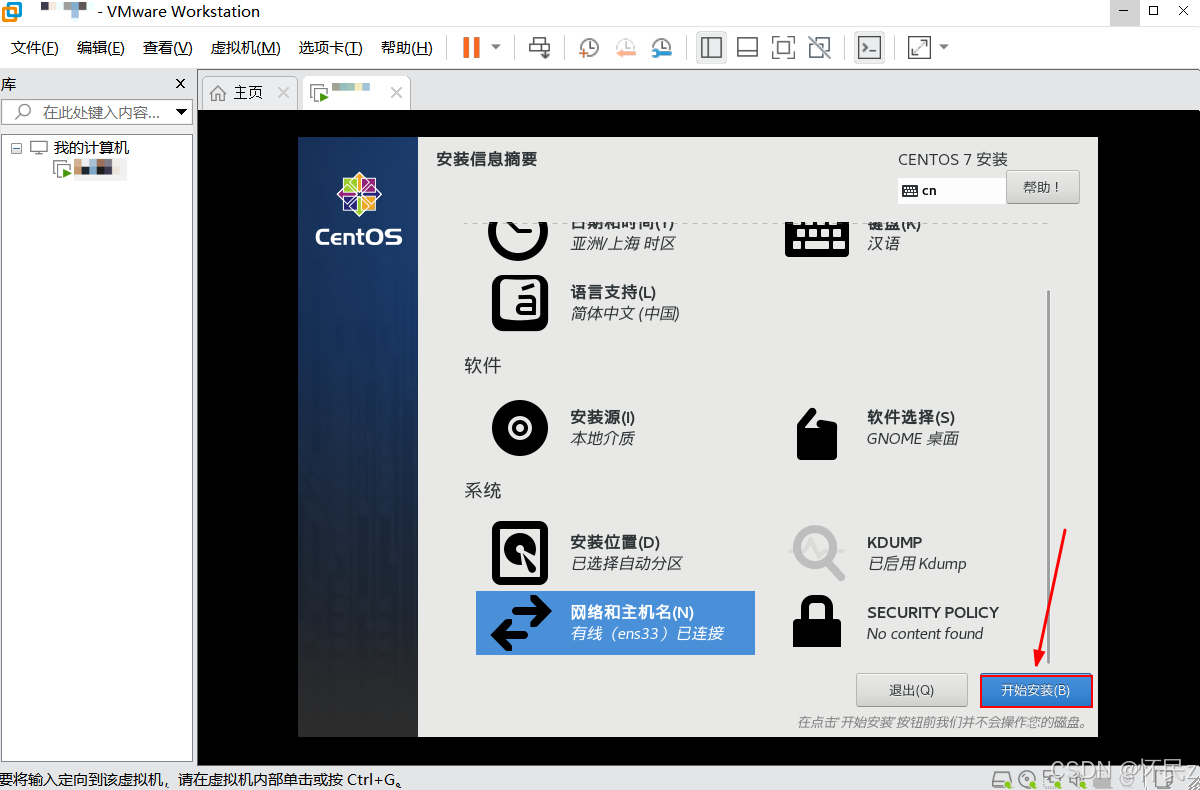
Task: Click the Ctrl+G input redirect status message
Action: coord(200,779)
